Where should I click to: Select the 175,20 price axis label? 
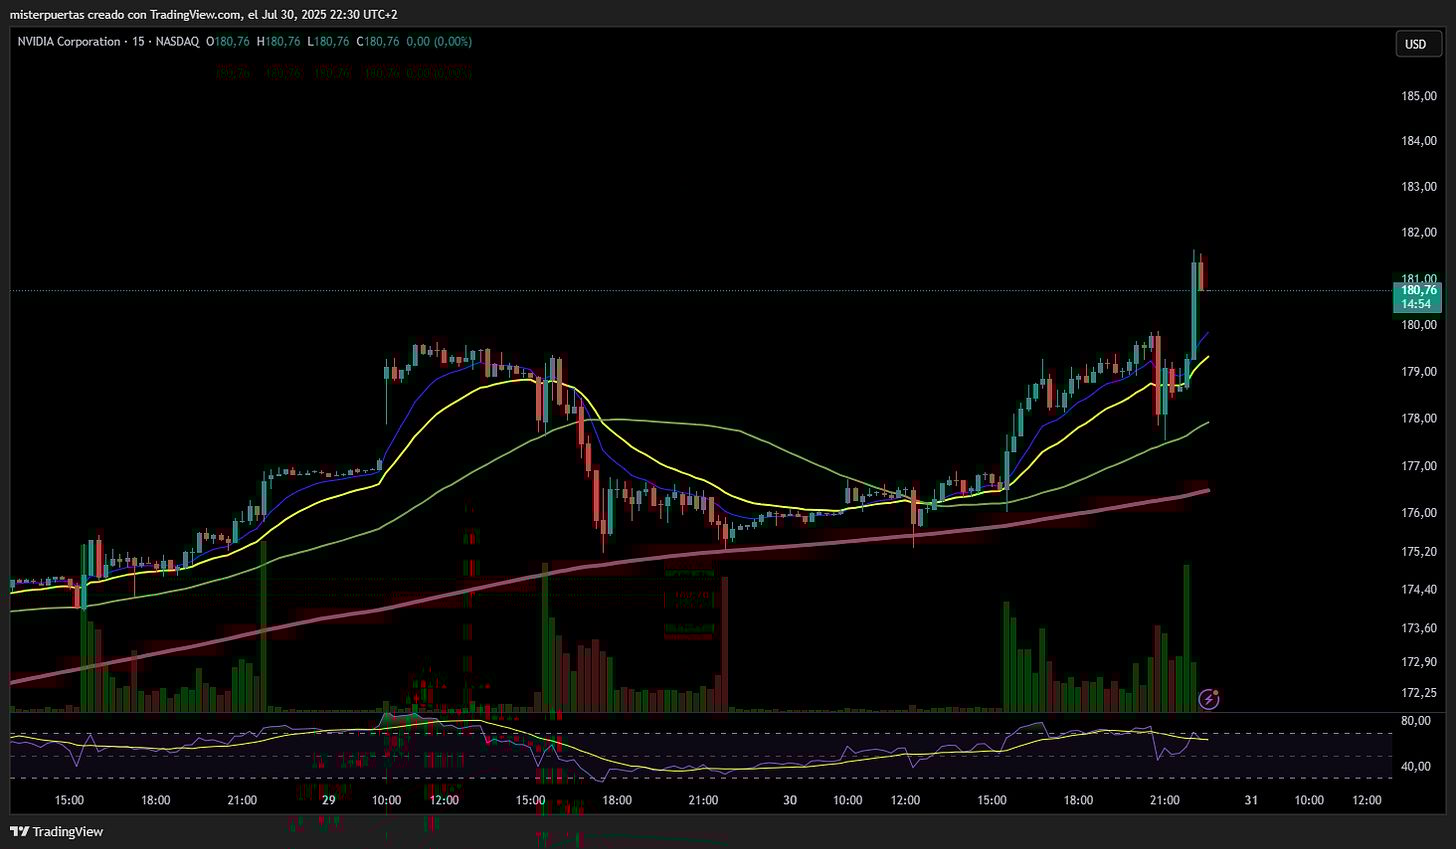[x=1419, y=552]
